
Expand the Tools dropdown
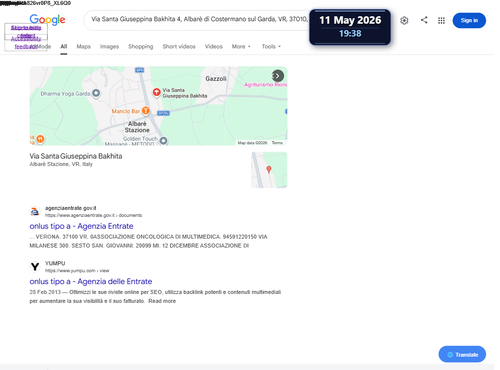tap(271, 47)
